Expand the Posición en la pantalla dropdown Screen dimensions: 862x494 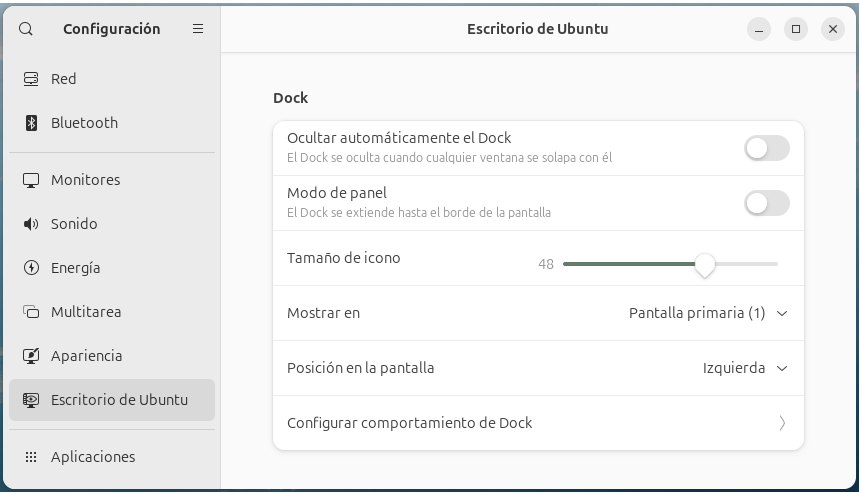[x=745, y=368]
